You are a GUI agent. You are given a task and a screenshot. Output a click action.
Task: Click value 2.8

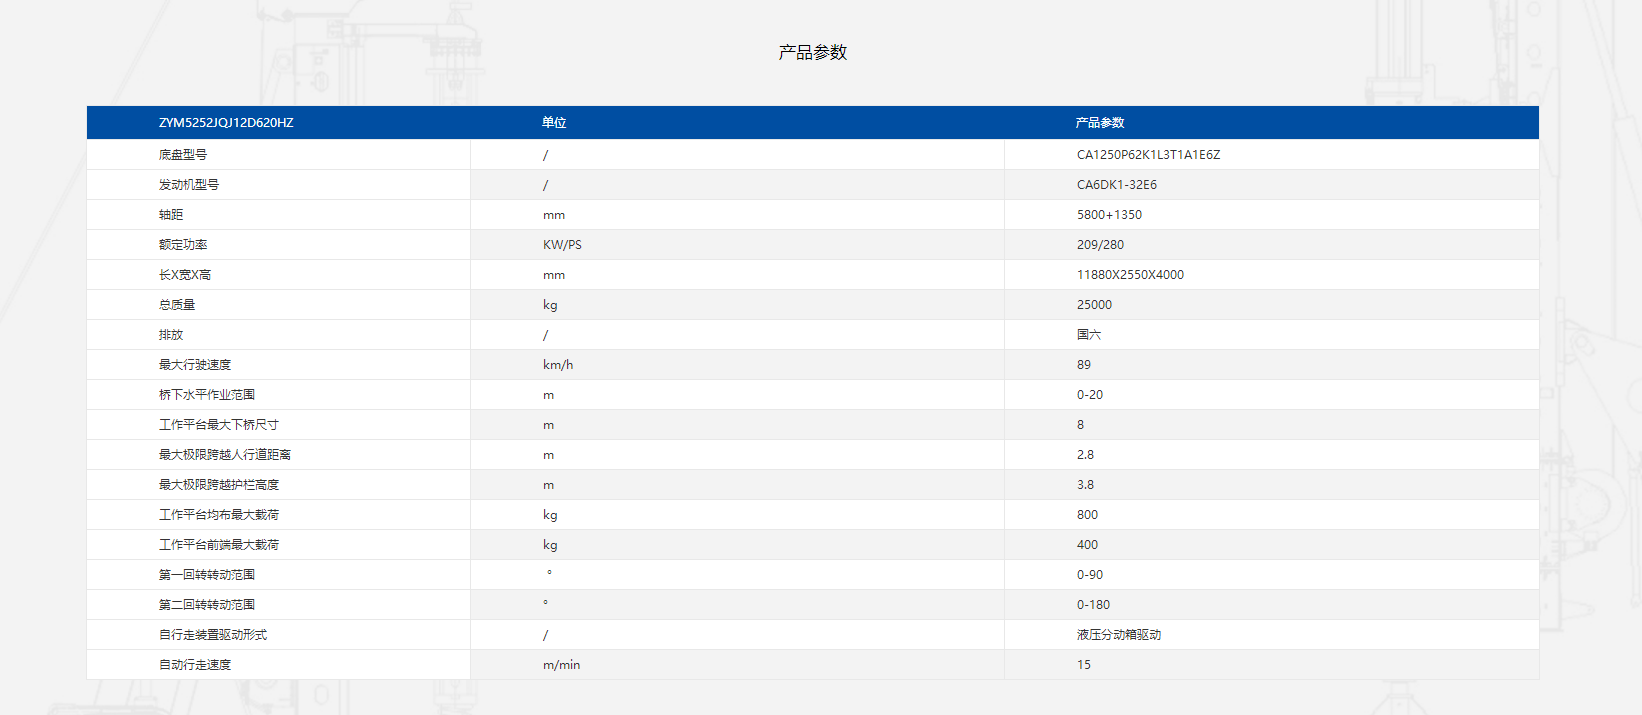coord(1085,455)
